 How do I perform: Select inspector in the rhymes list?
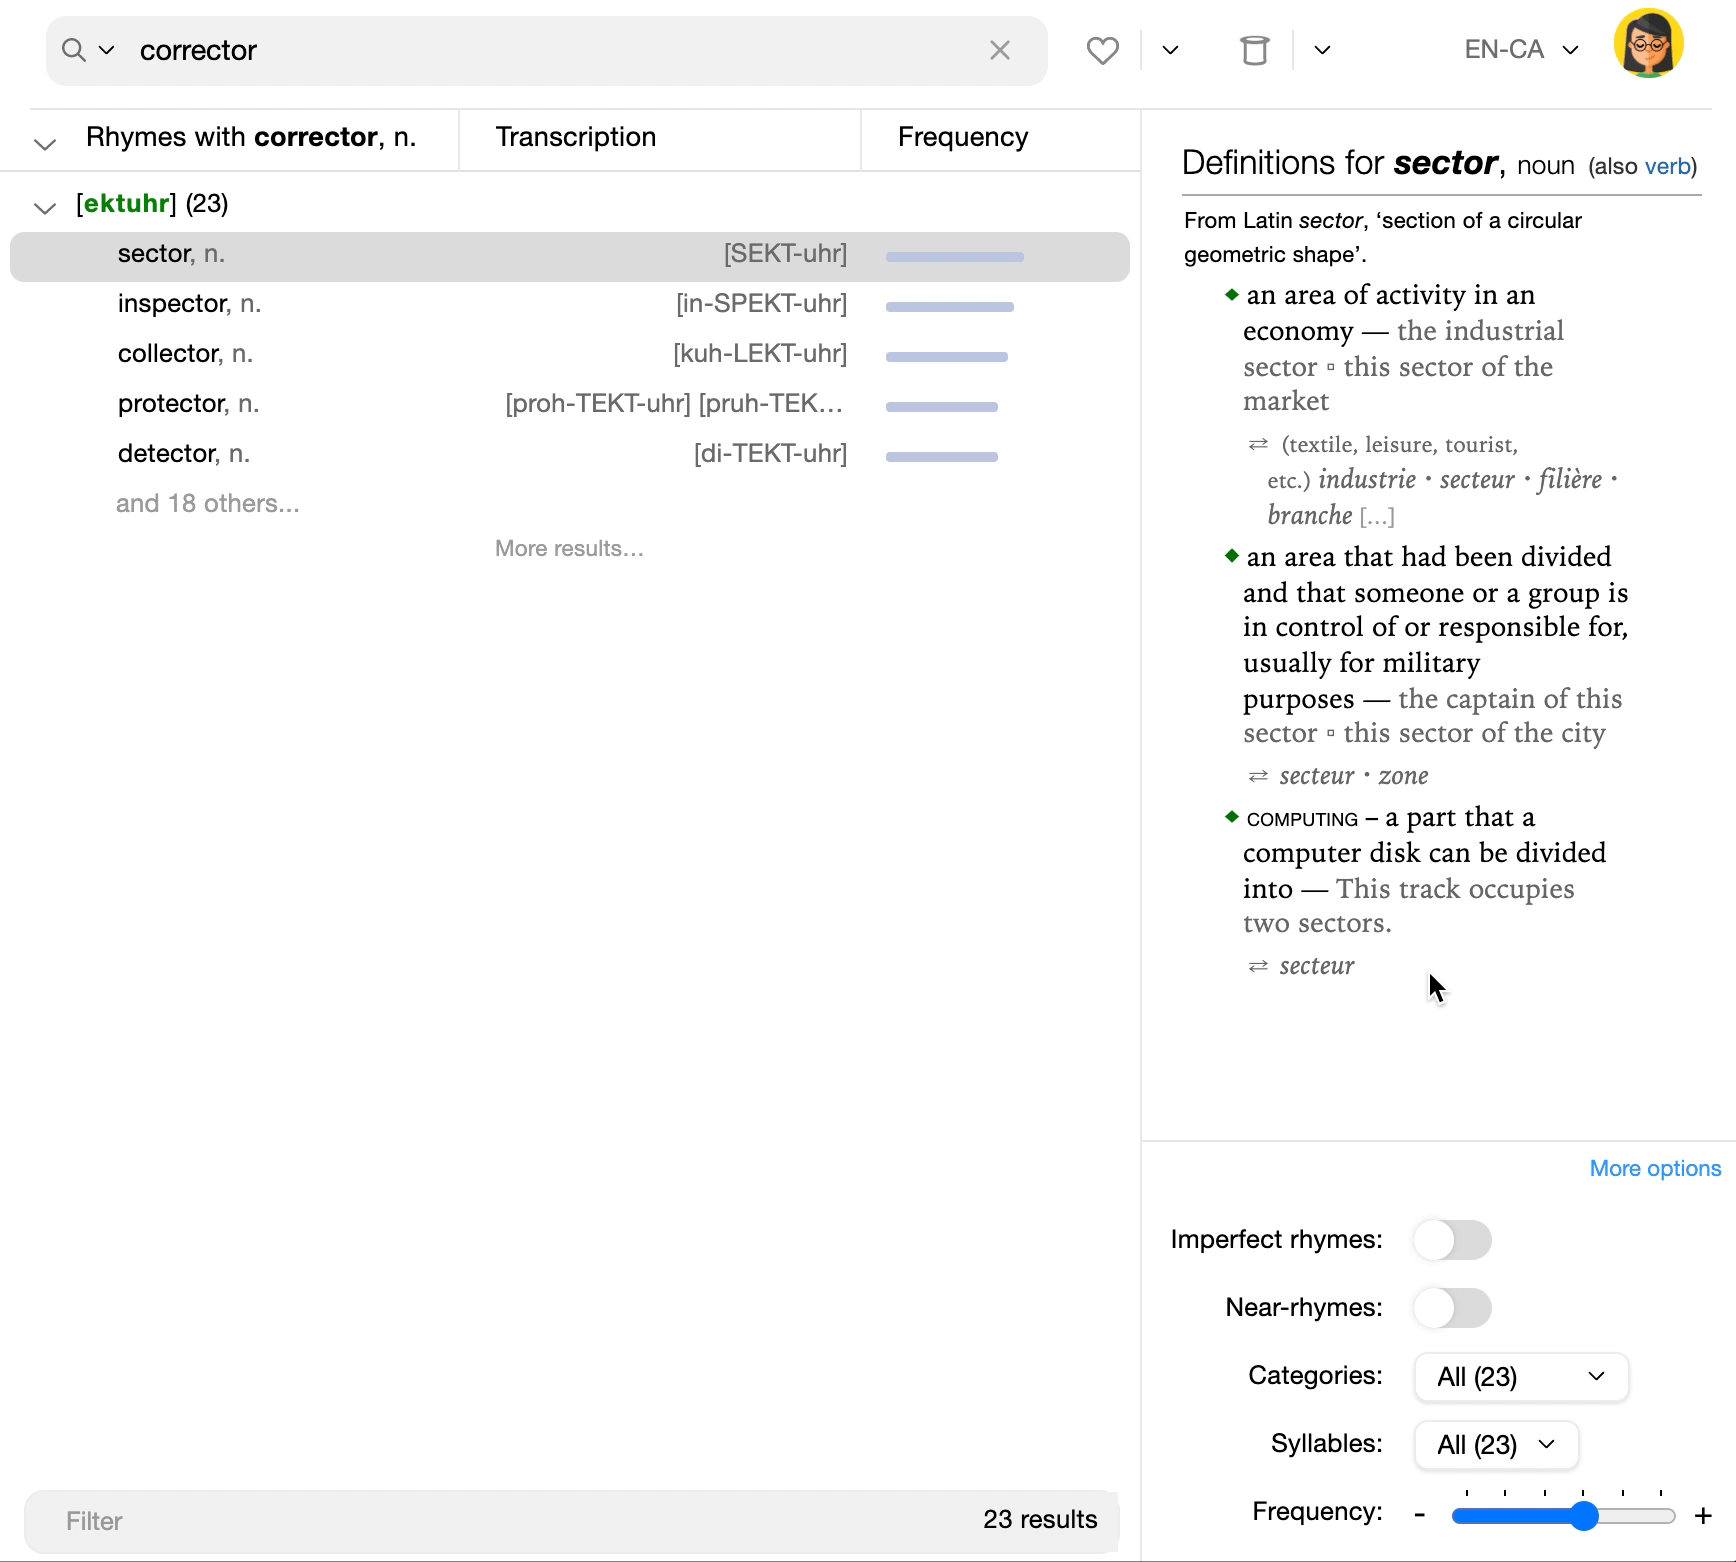coord(172,304)
